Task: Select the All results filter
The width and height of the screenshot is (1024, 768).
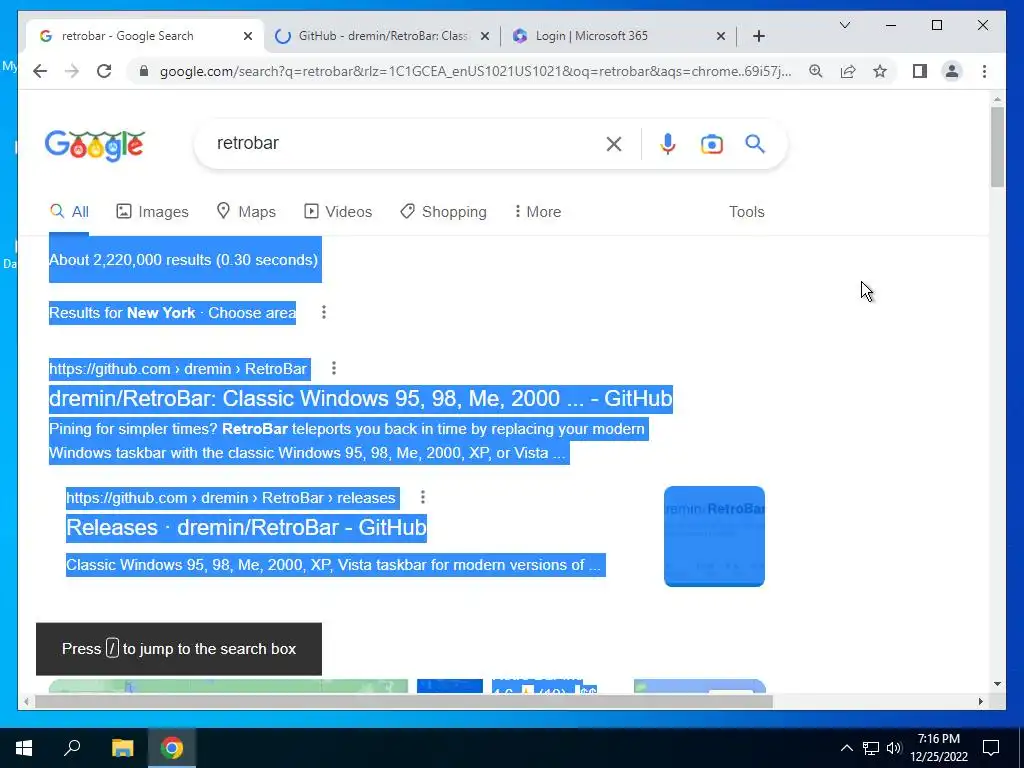Action: point(69,212)
